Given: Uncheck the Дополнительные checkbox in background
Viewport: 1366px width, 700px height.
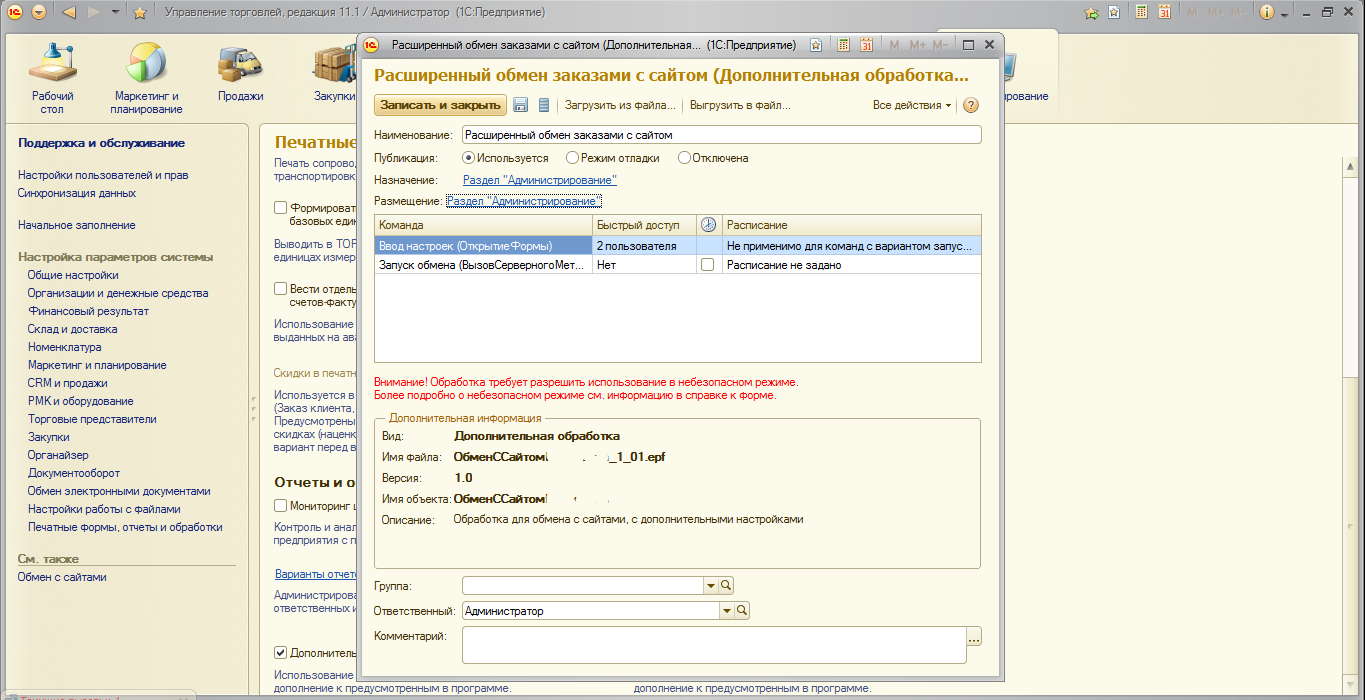Looking at the screenshot, I should [x=281, y=652].
